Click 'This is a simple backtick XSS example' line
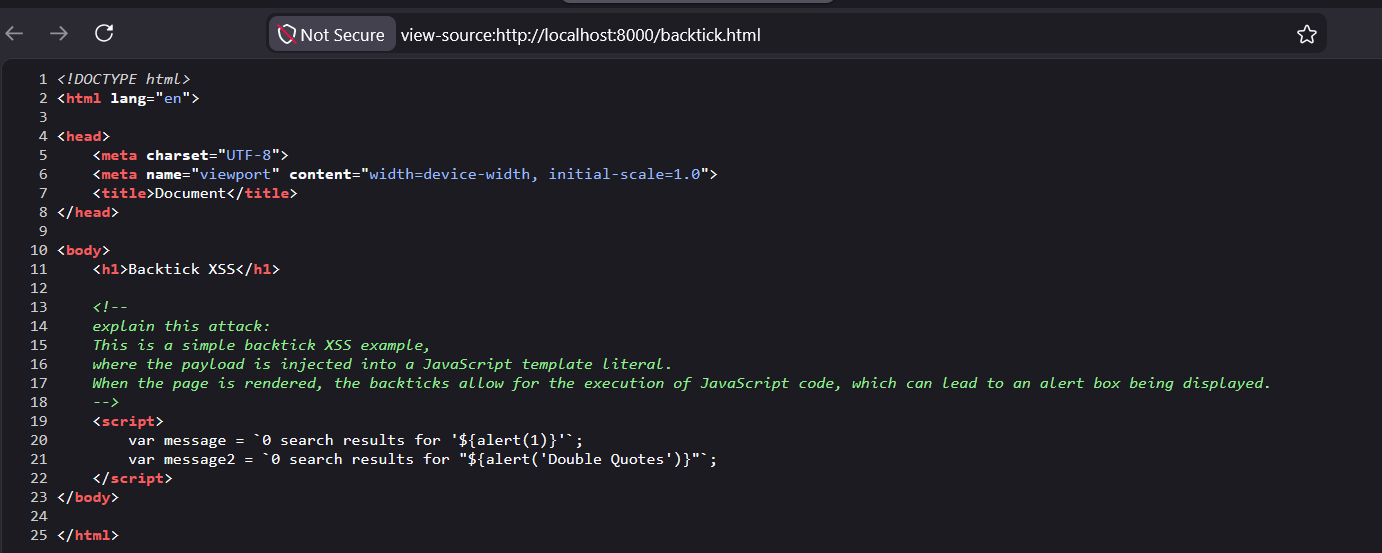Screen dimensions: 1382x553 click(261, 345)
